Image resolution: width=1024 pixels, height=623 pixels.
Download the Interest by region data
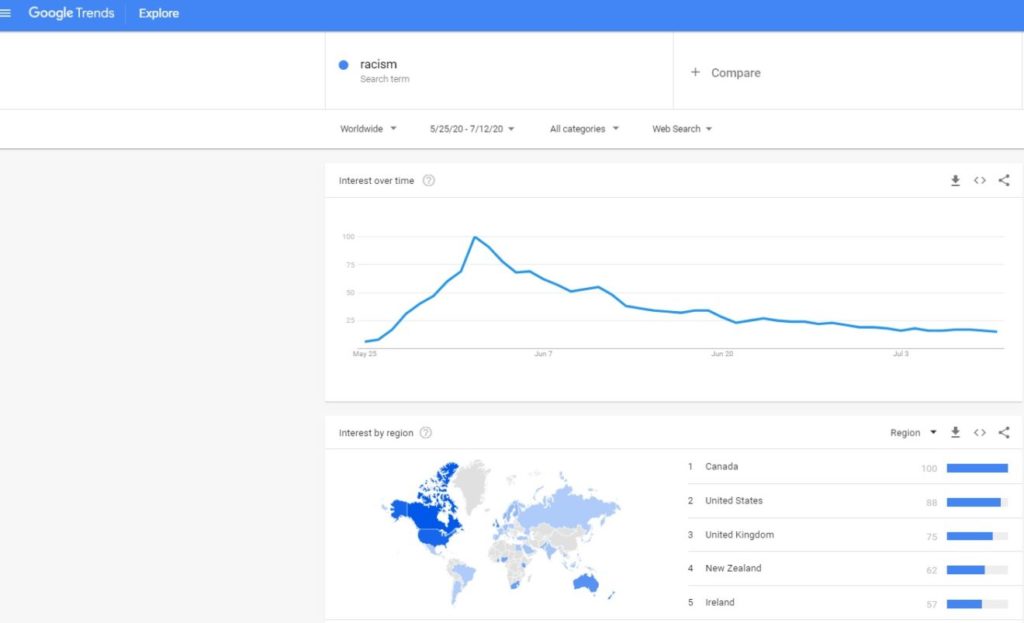click(955, 433)
